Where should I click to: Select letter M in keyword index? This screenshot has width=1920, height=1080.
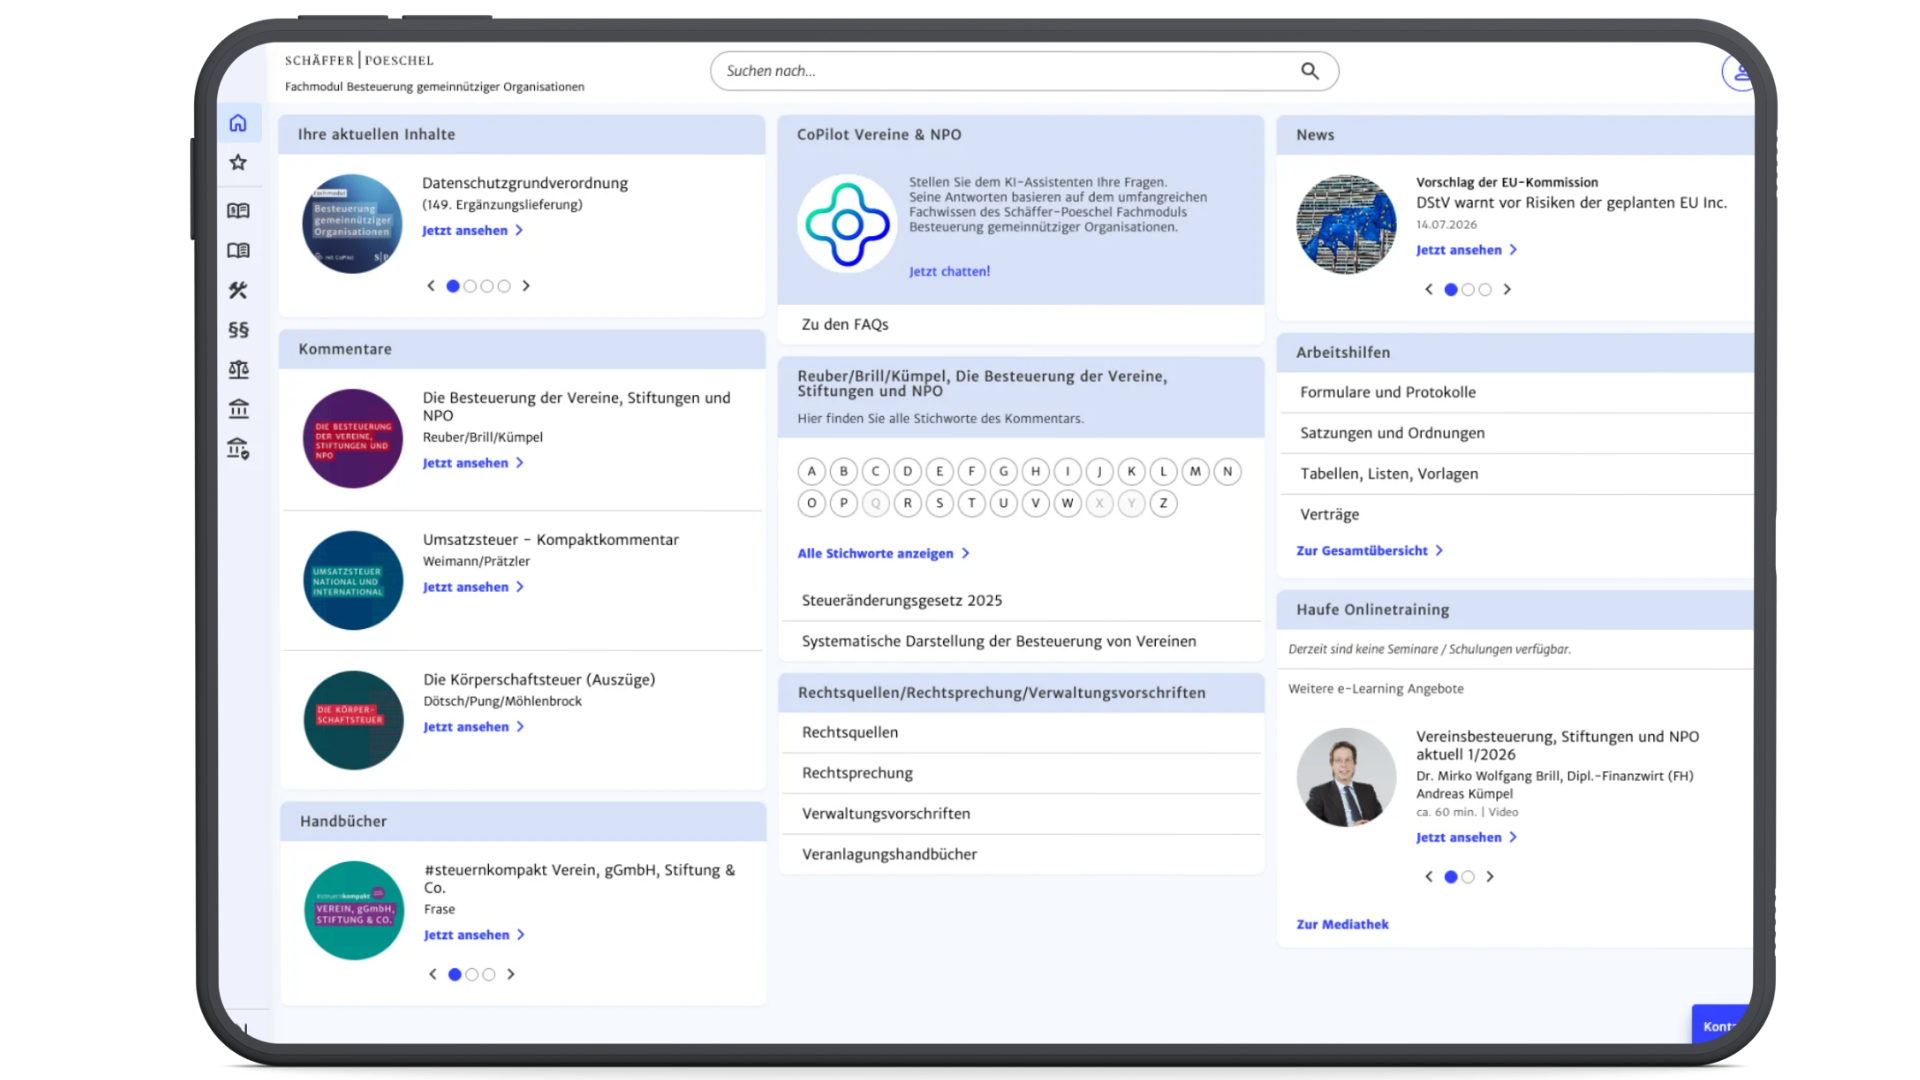point(1196,472)
